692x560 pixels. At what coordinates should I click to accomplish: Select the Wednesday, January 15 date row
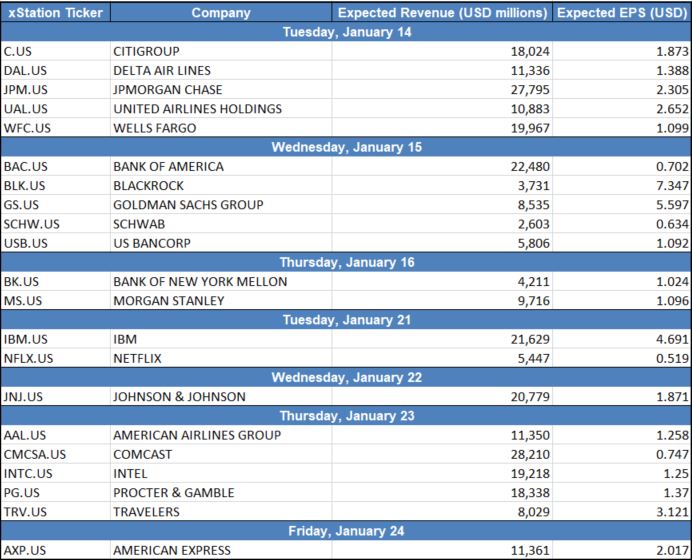pos(346,147)
